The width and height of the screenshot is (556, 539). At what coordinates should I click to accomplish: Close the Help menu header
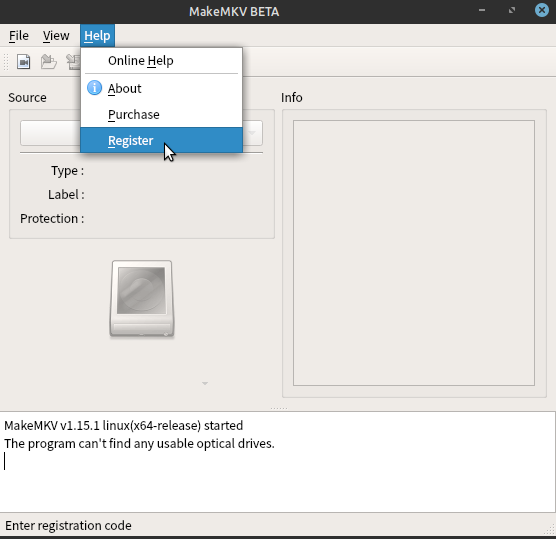[97, 35]
